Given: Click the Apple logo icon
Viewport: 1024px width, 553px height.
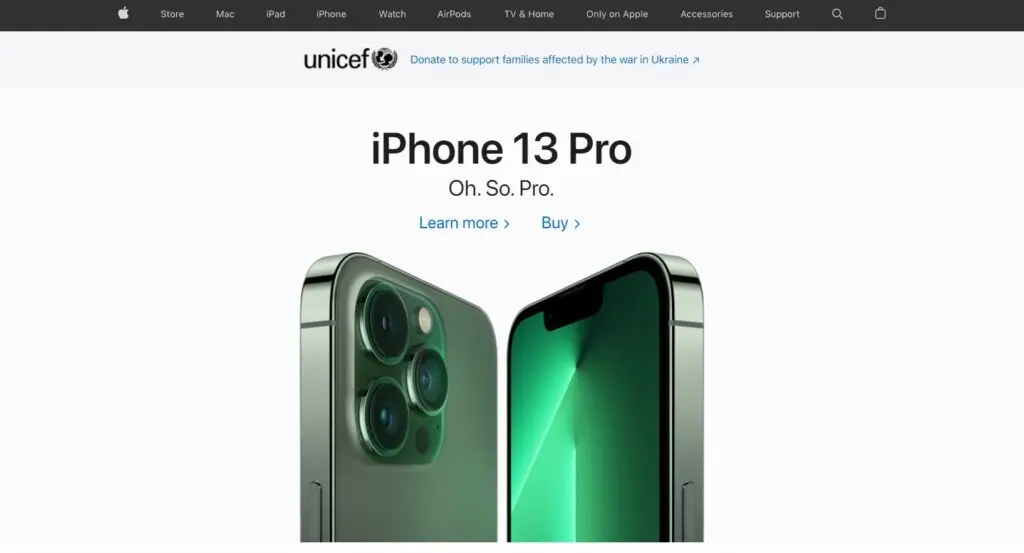Looking at the screenshot, I should 123,13.
